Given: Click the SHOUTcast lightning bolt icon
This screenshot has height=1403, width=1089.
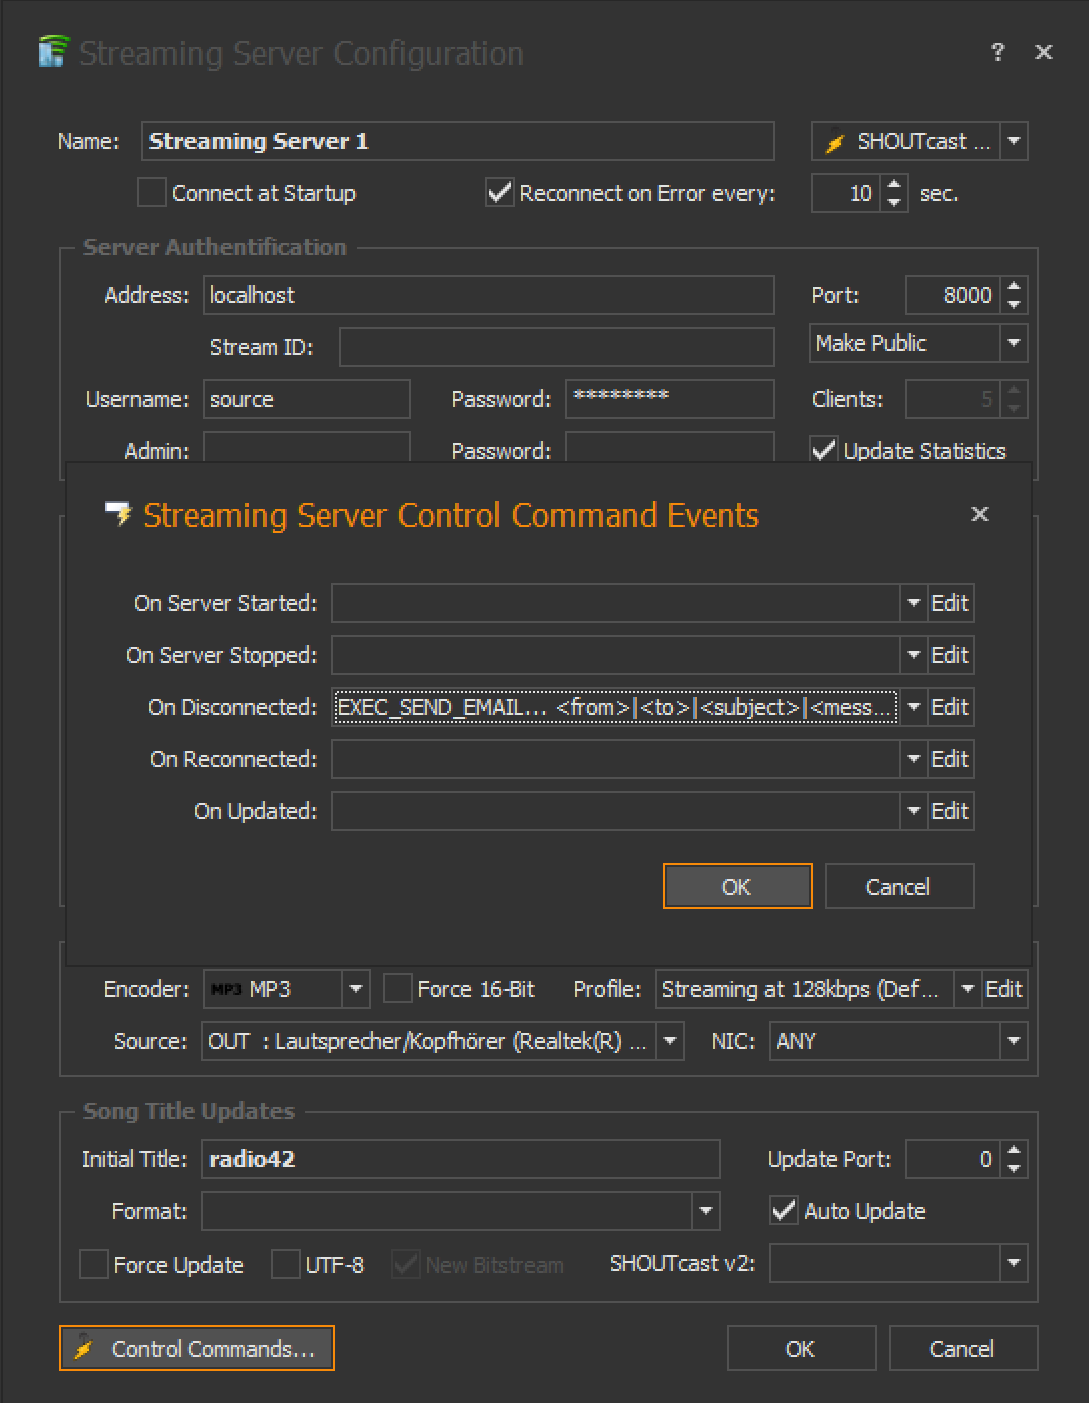Looking at the screenshot, I should click(835, 143).
